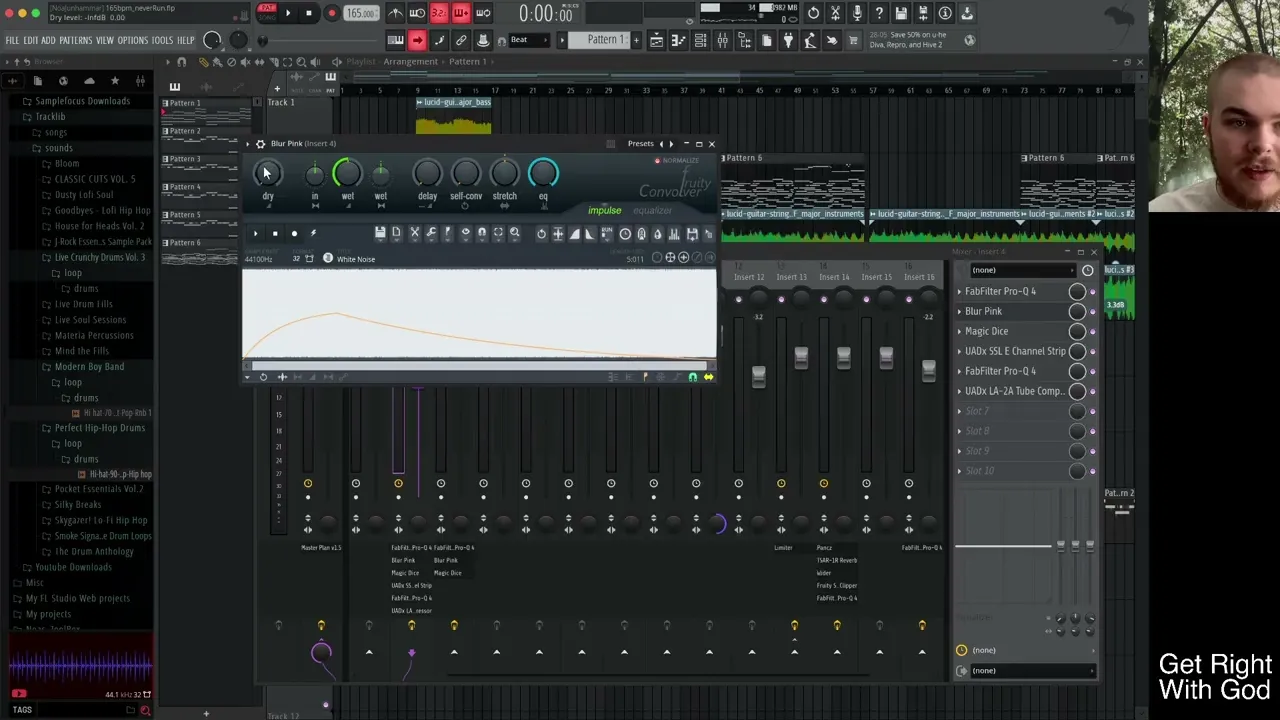Expand the Blur Pink slot arrow
This screenshot has height=720, width=1280.
click(959, 312)
